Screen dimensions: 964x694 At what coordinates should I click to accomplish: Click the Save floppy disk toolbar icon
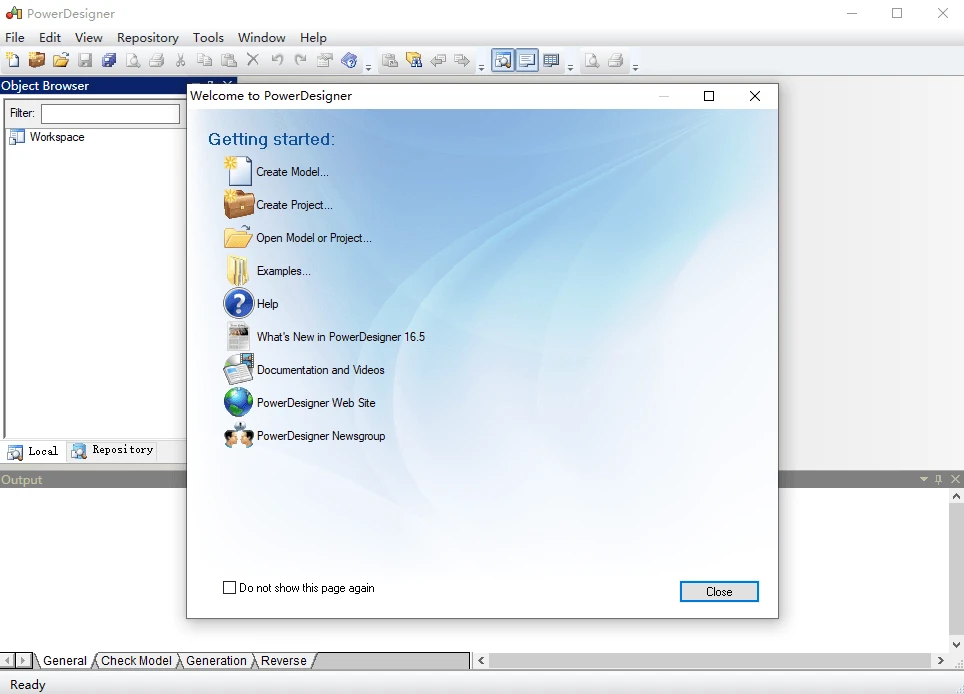tap(85, 60)
